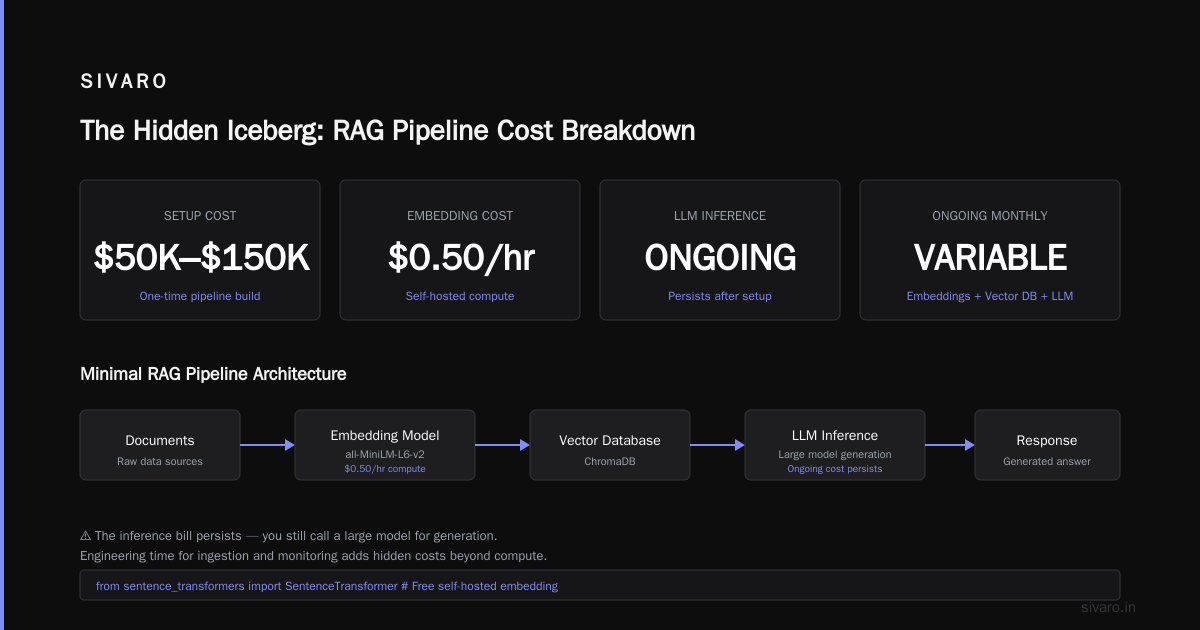
Task: Click the $50K–$150K value
Action: click(200, 258)
